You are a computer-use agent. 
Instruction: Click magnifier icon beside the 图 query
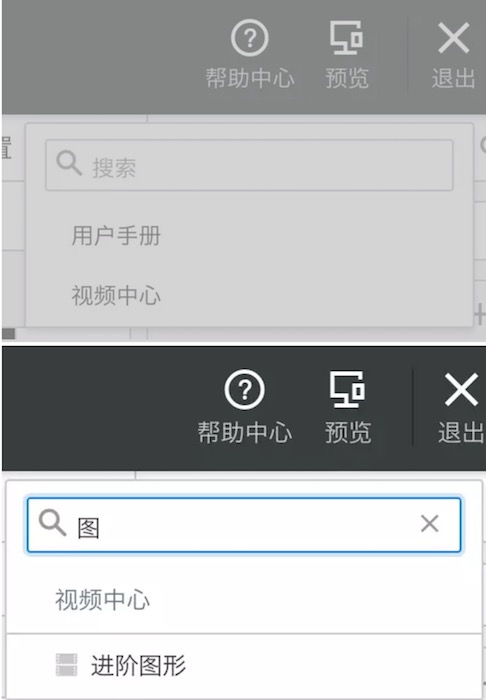[x=53, y=523]
